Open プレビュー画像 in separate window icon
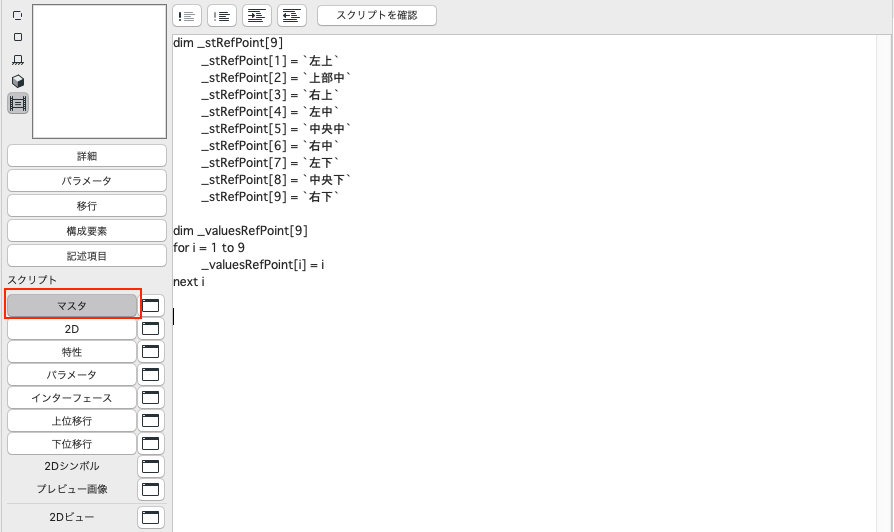This screenshot has height=532, width=894. point(151,489)
